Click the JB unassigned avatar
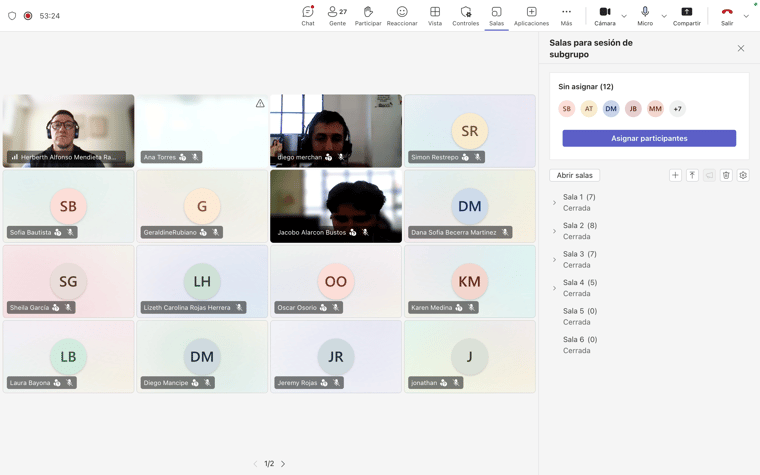Screen dimensions: 760x475 click(x=633, y=109)
